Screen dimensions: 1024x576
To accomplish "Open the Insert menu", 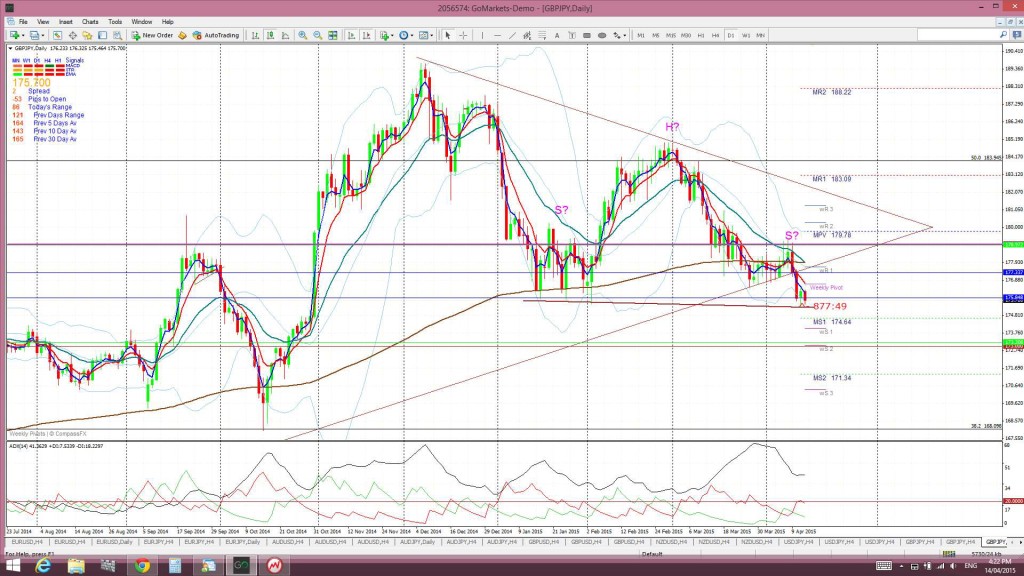I will pyautogui.click(x=65, y=22).
